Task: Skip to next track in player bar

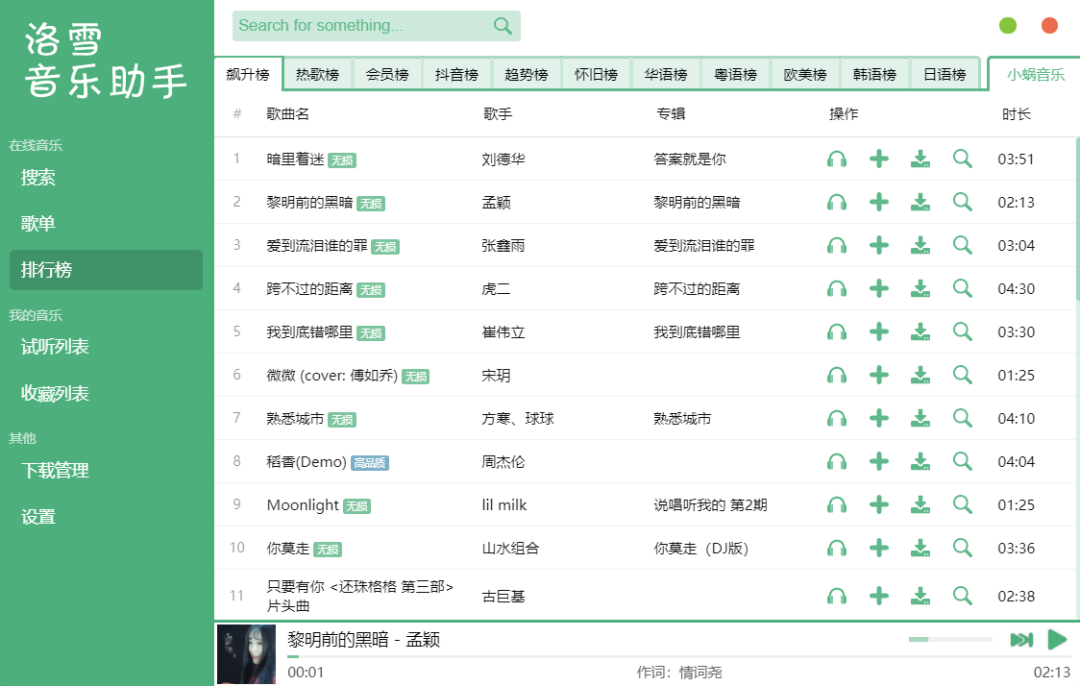Action: pyautogui.click(x=1021, y=640)
